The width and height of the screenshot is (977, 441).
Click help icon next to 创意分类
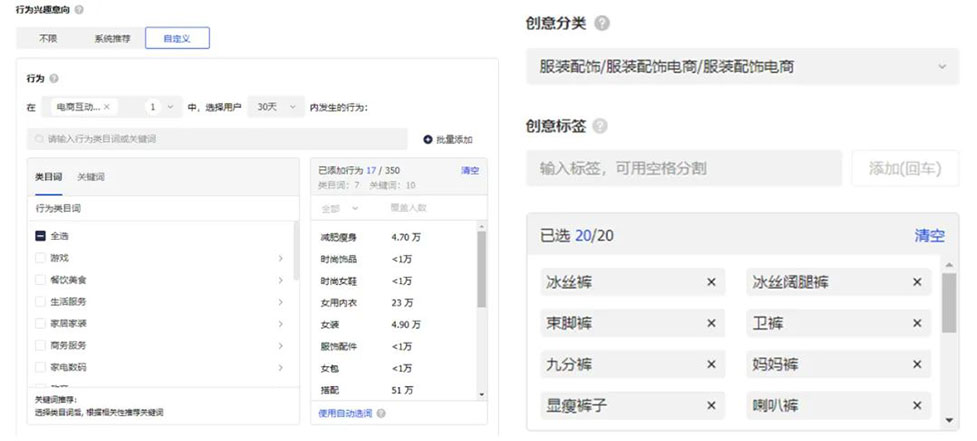603,23
